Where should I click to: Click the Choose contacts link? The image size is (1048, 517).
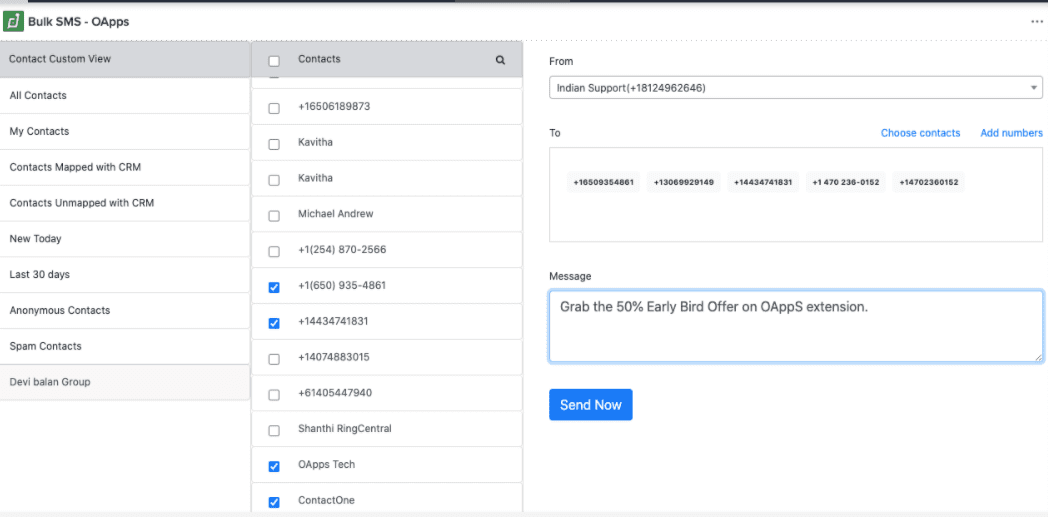point(920,133)
